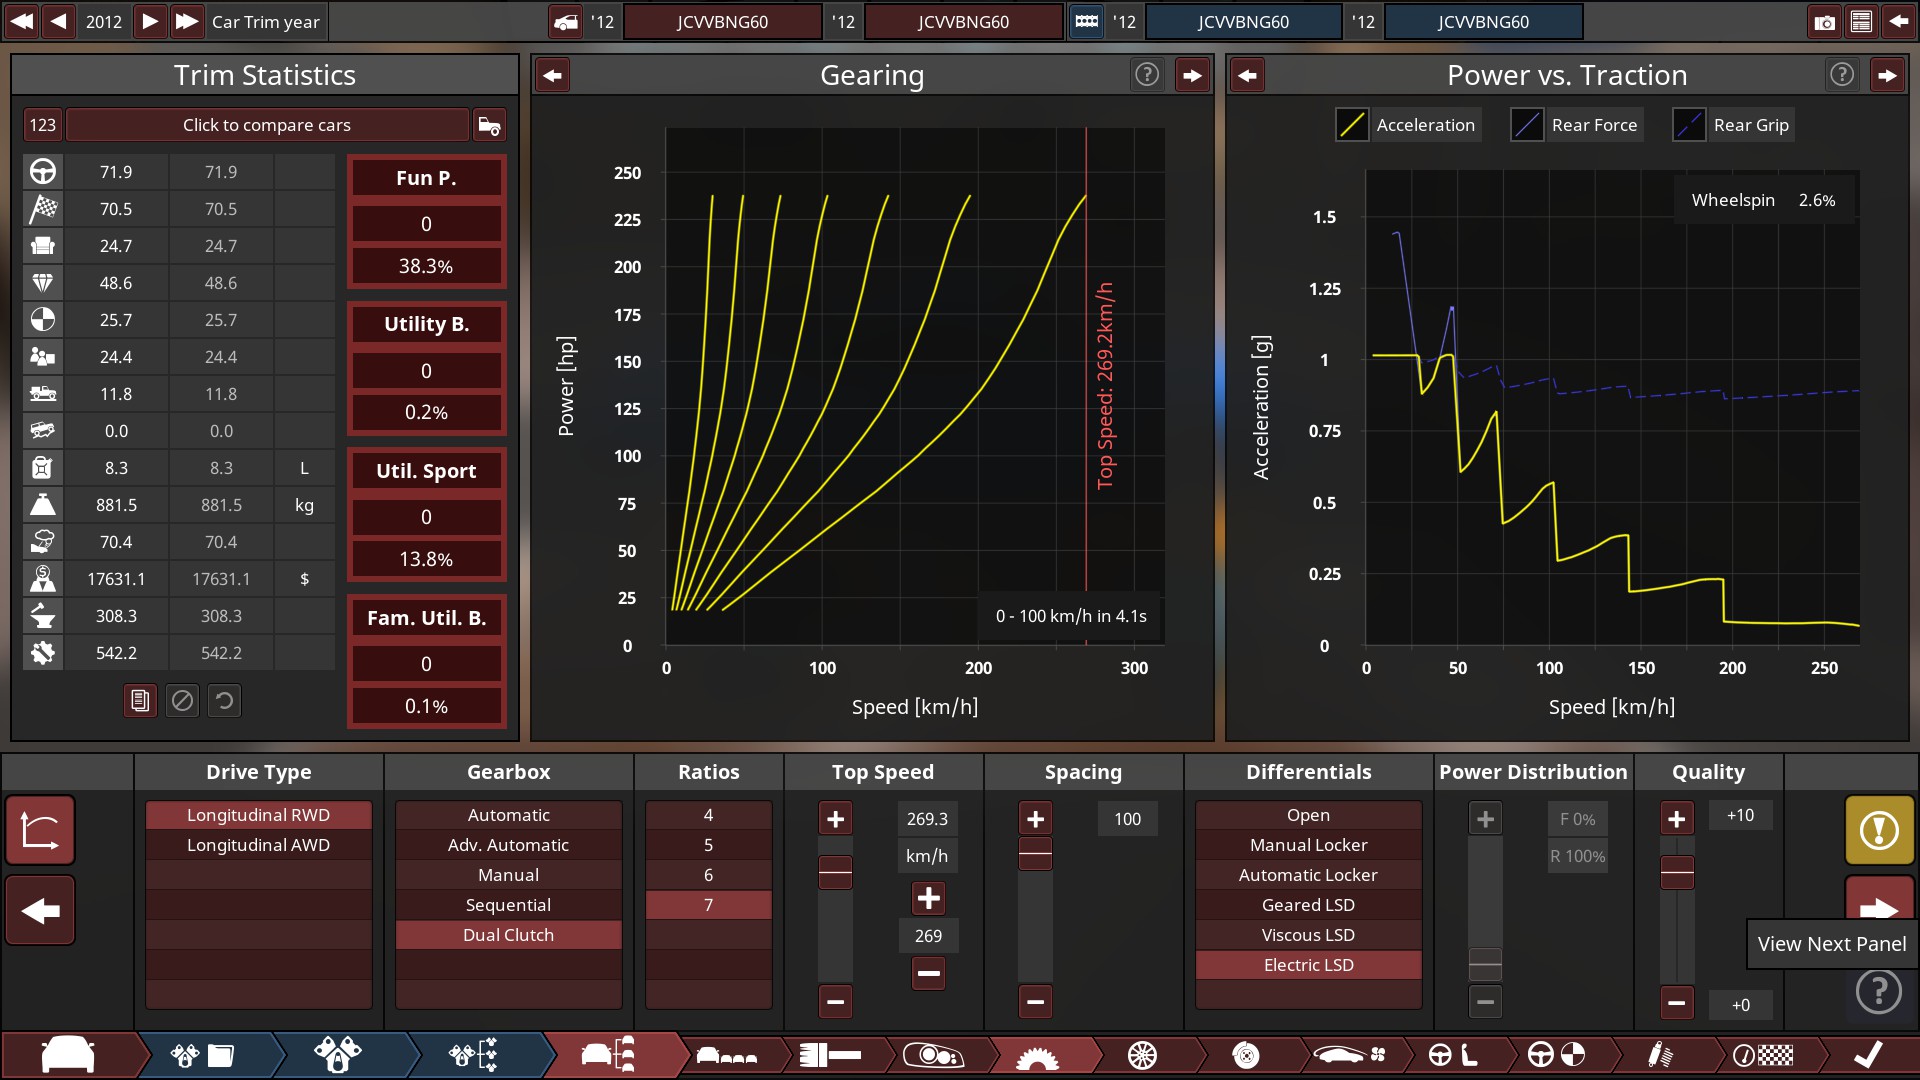Click the Top Speed slider handle

(x=835, y=873)
